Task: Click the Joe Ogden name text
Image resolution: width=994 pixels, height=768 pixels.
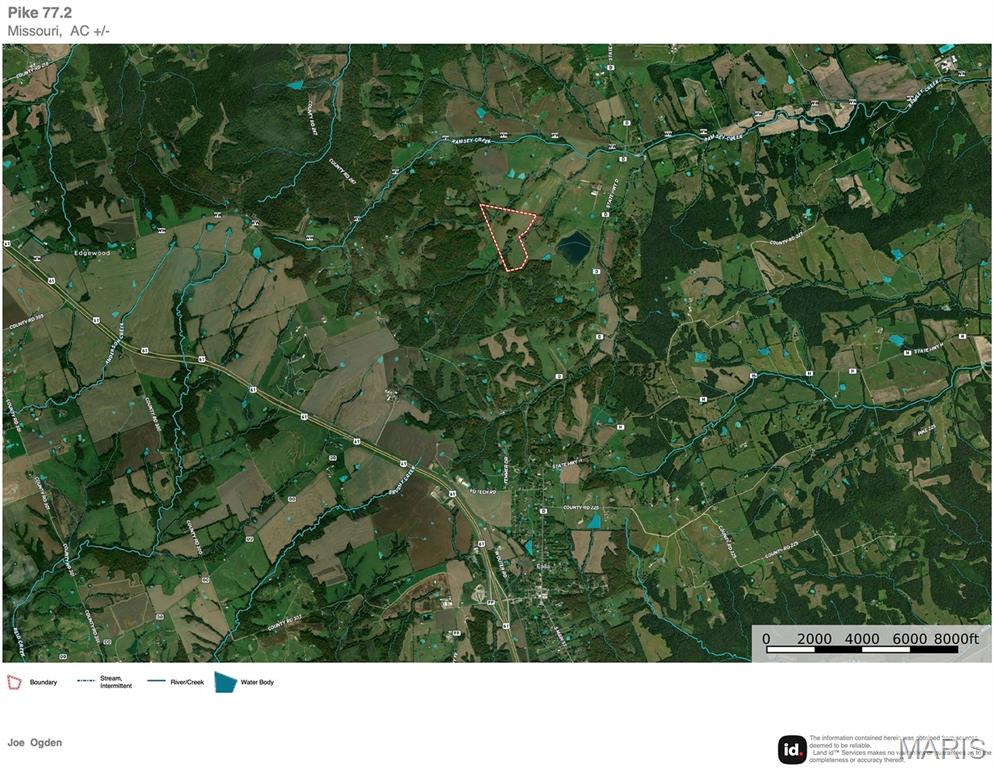Action: 35,743
